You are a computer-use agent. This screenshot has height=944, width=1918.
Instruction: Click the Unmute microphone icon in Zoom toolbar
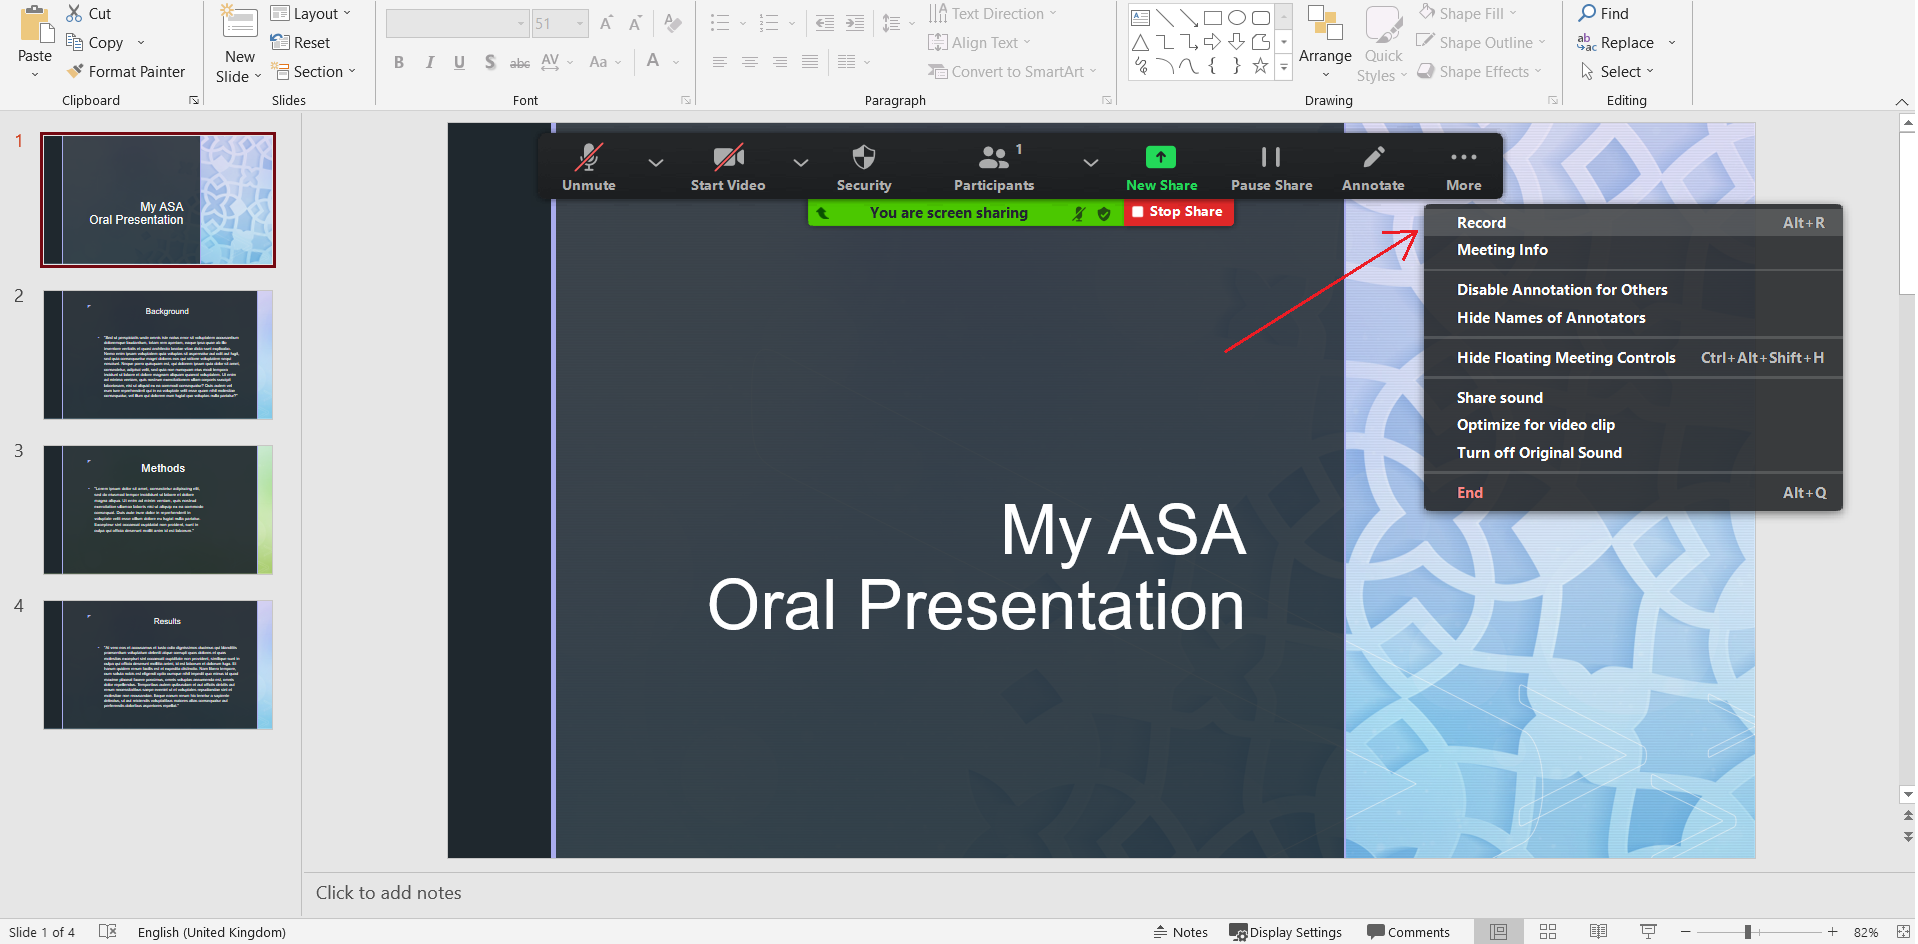[x=589, y=157]
